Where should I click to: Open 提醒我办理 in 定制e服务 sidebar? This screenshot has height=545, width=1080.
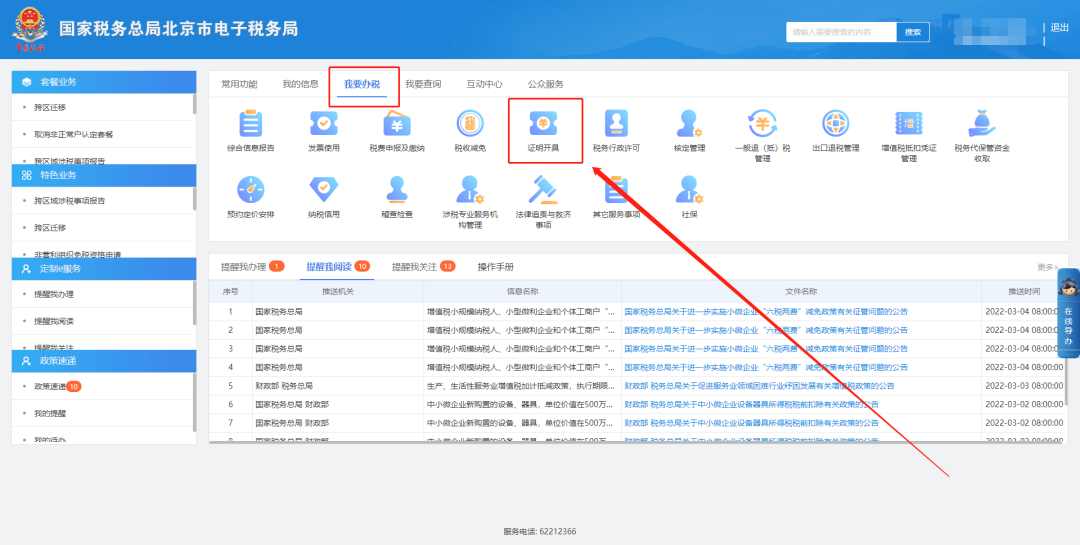tap(54, 294)
